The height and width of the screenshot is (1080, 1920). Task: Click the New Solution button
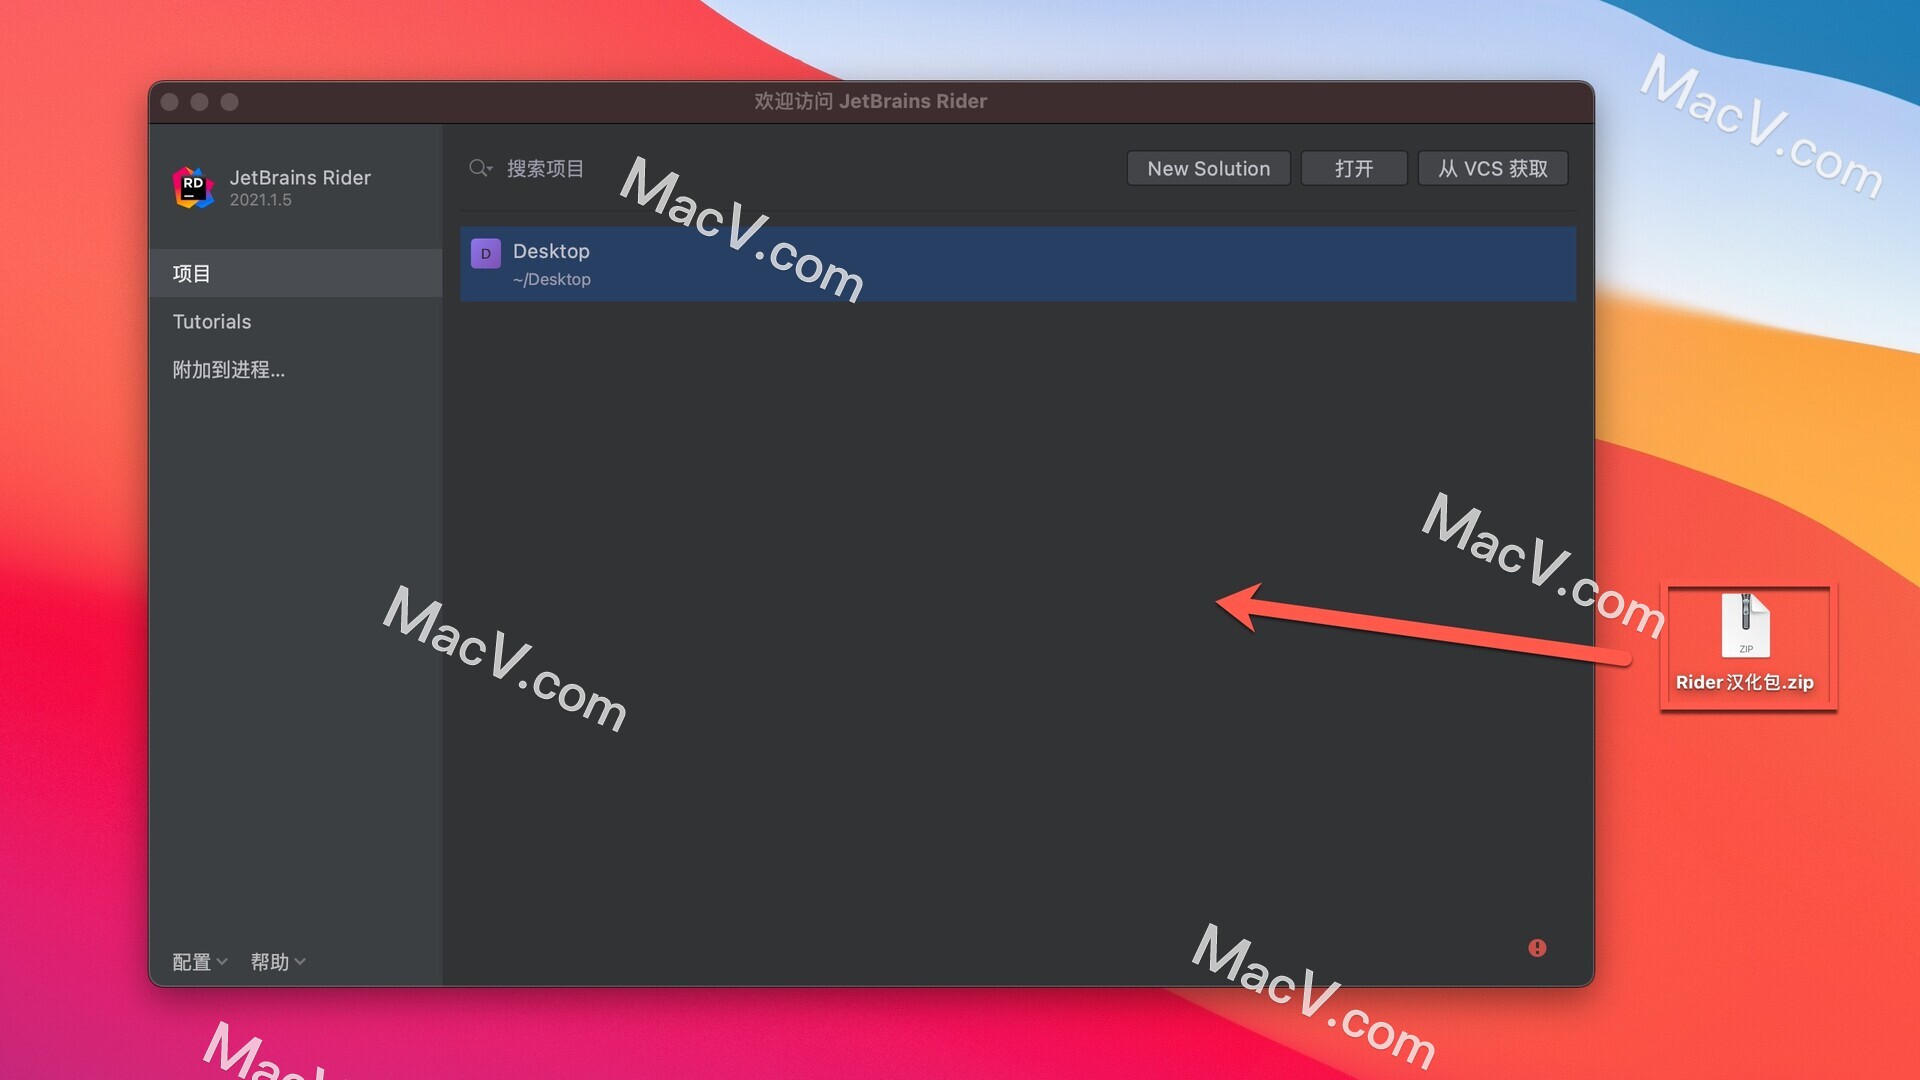[1208, 169]
